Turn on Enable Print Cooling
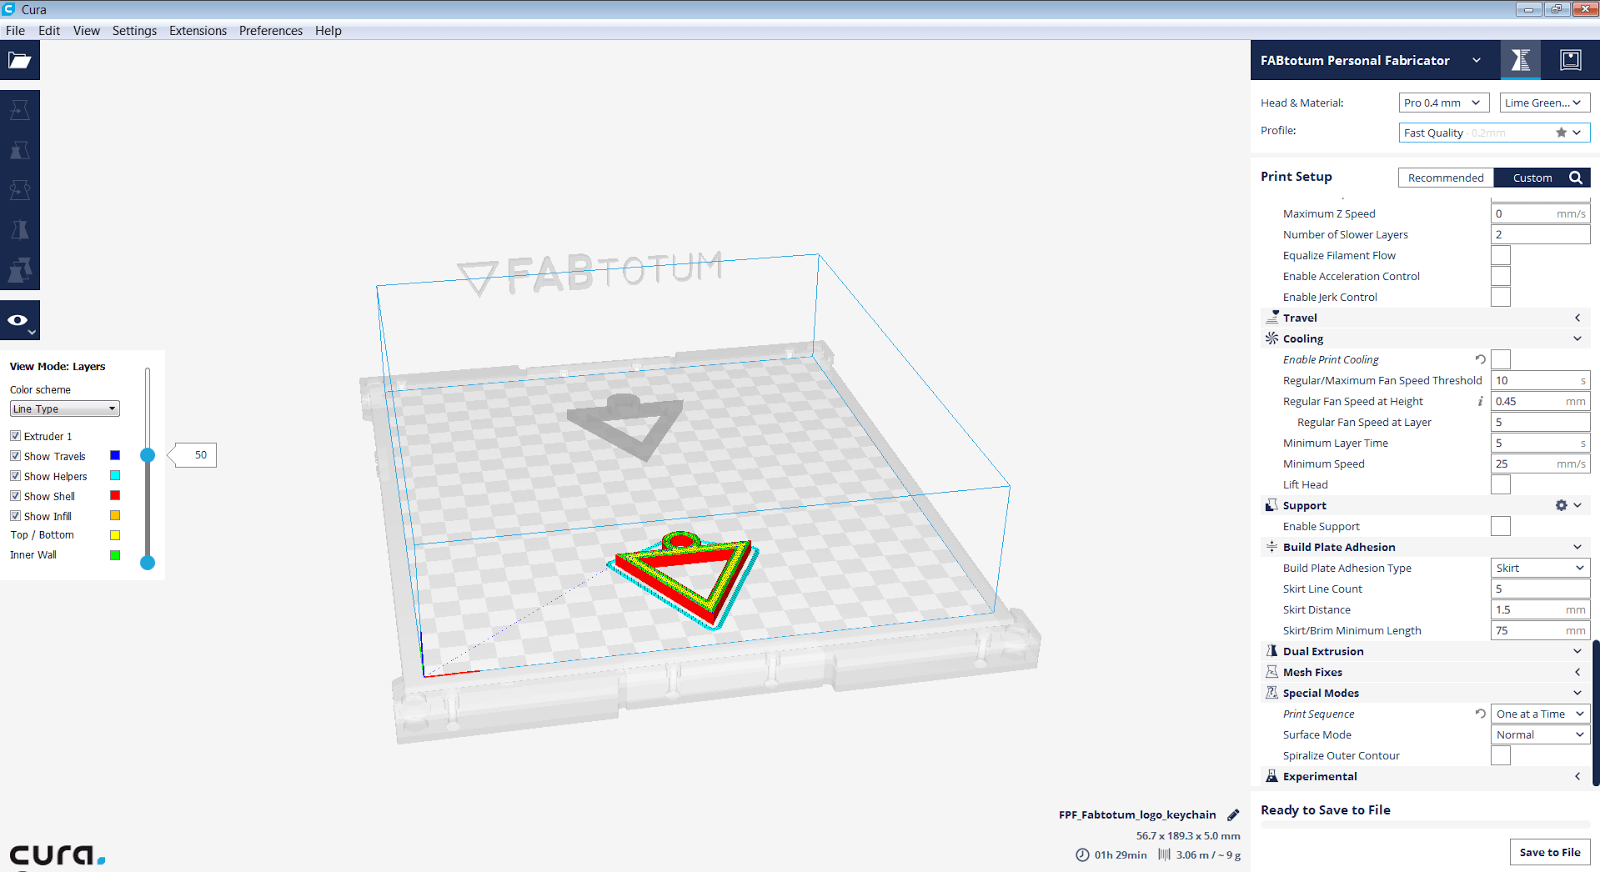The image size is (1600, 872). tap(1501, 359)
